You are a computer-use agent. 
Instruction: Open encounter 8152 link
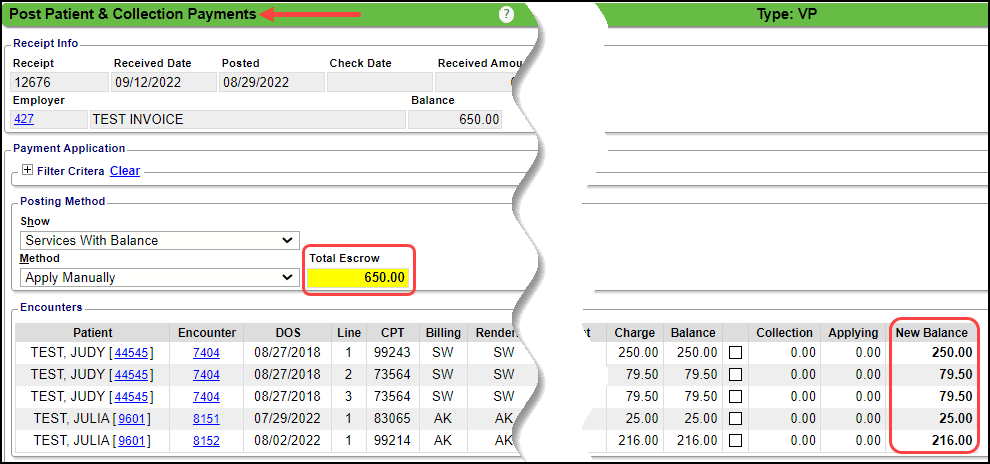point(206,440)
